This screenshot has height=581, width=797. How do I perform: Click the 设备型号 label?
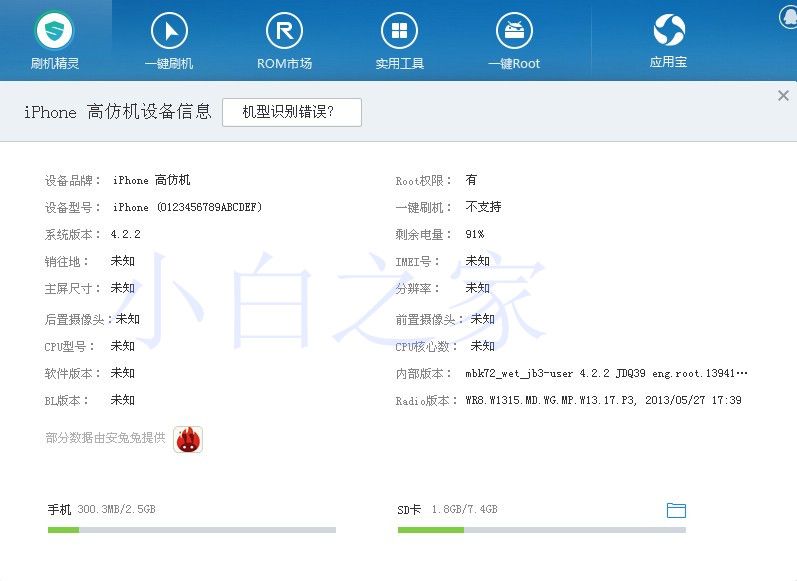[72, 207]
